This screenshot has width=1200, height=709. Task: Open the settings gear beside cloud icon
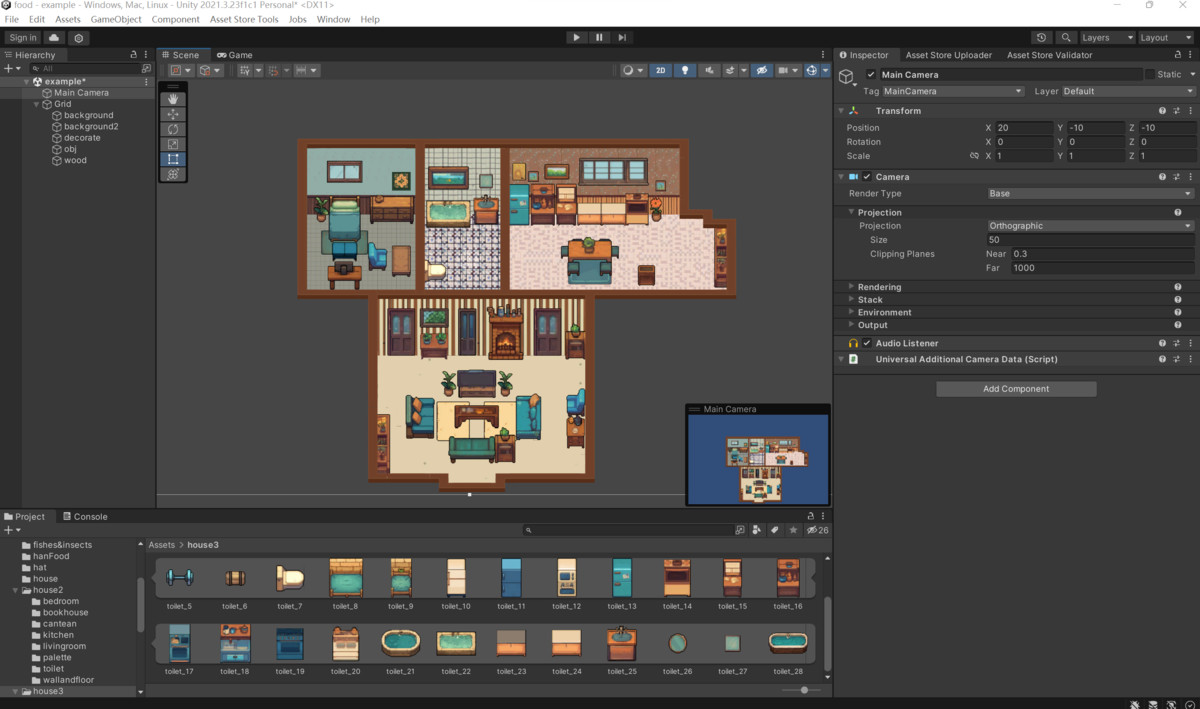pos(78,37)
